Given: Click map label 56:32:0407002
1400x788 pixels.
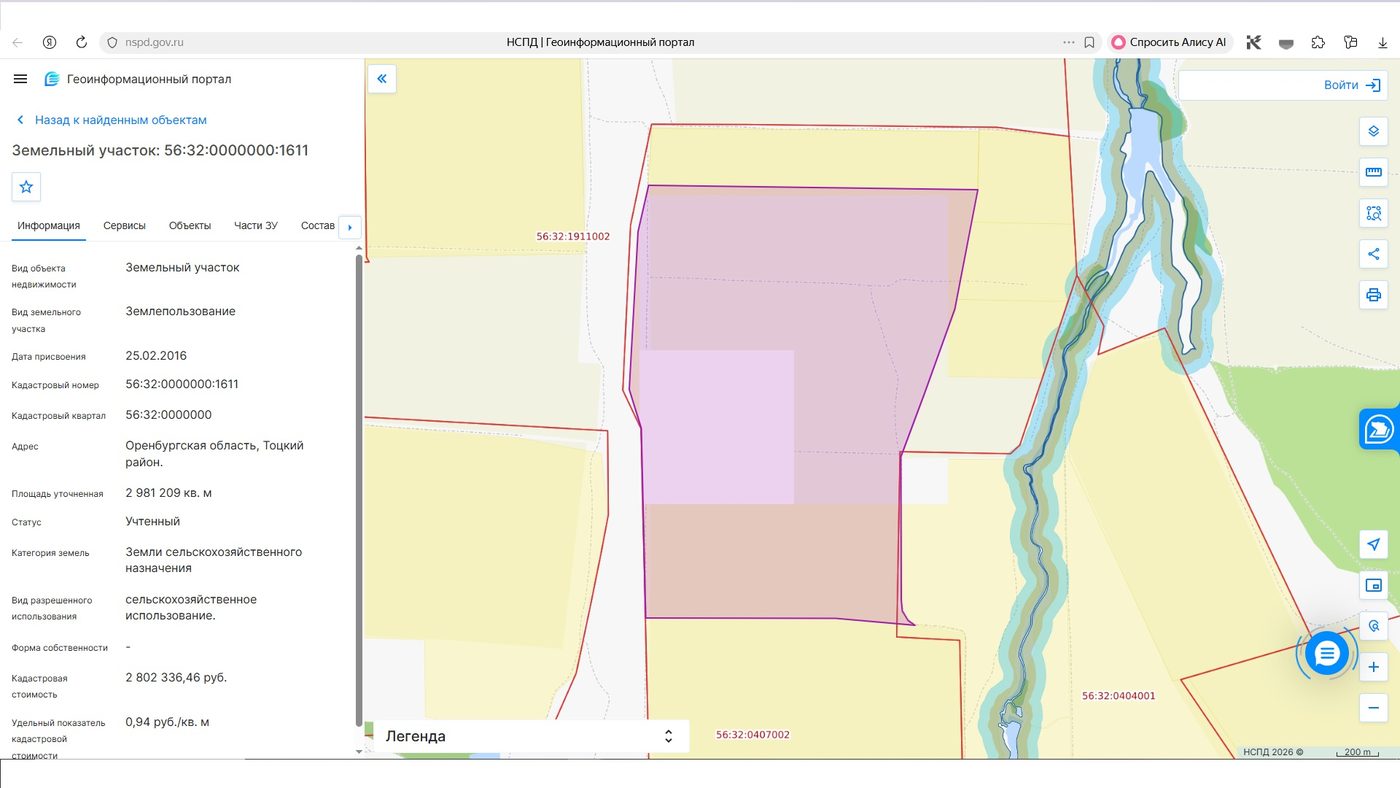Looking at the screenshot, I should [x=753, y=735].
